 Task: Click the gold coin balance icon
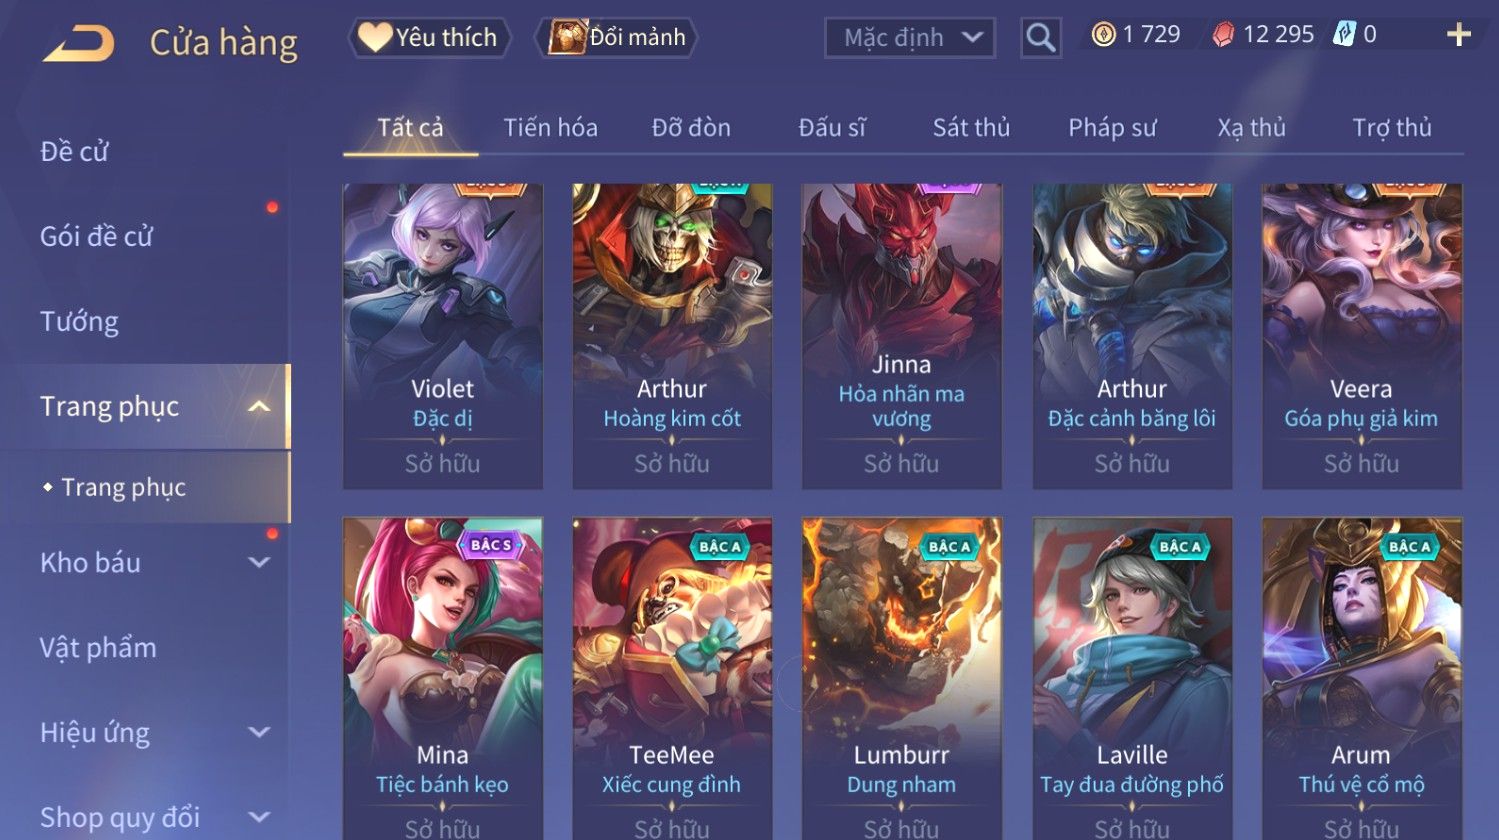click(x=1103, y=35)
